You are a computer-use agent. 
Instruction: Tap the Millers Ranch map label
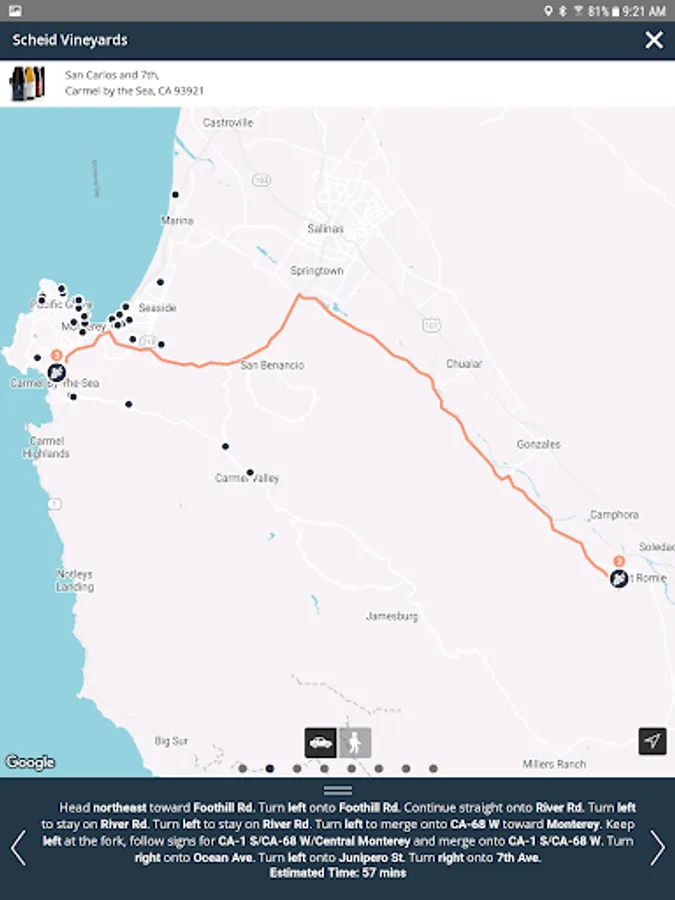tap(554, 764)
